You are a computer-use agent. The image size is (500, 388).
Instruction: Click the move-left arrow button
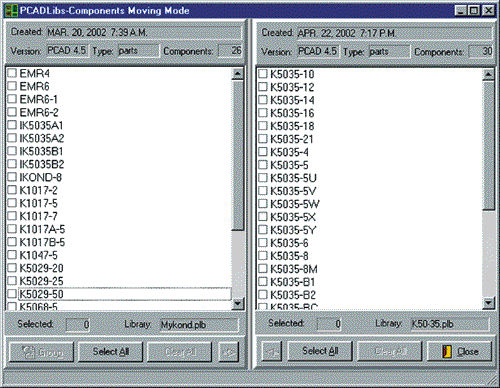point(272,351)
